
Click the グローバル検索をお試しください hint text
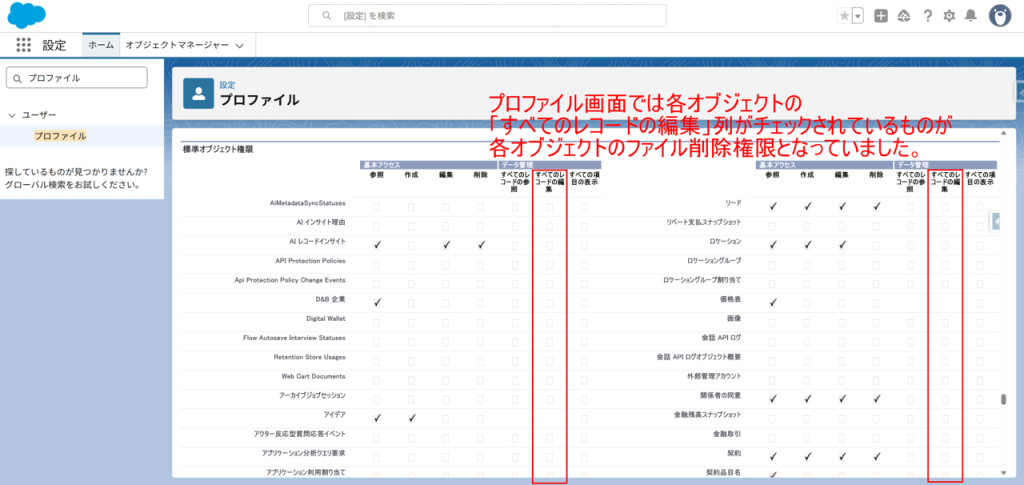72,185
